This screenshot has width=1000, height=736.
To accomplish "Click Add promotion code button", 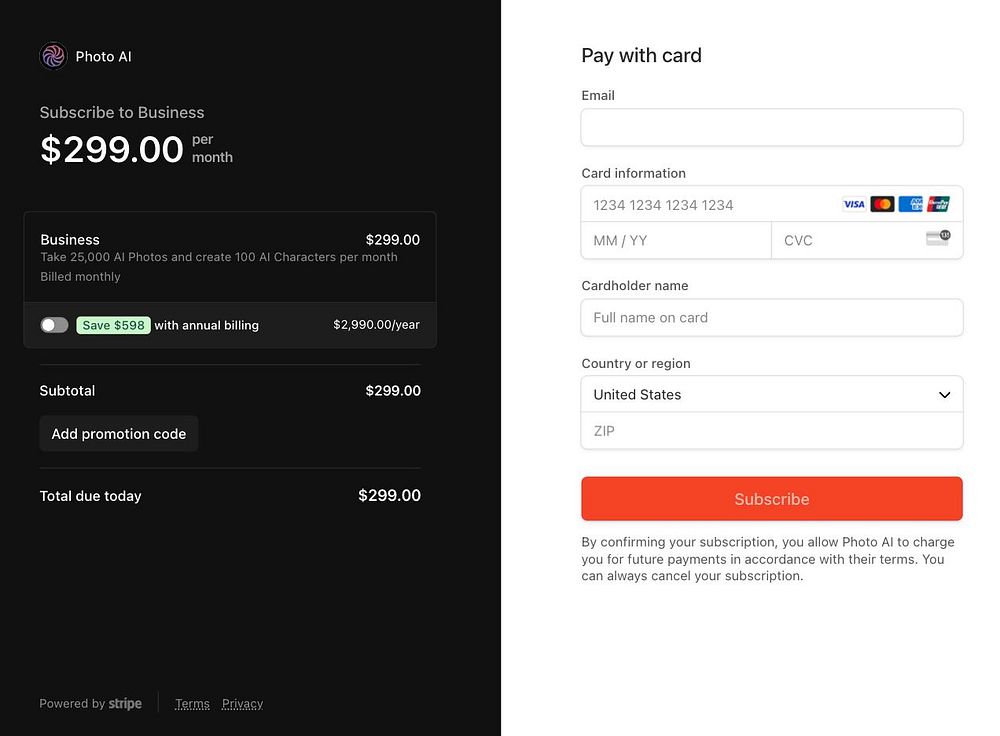I will click(x=119, y=434).
